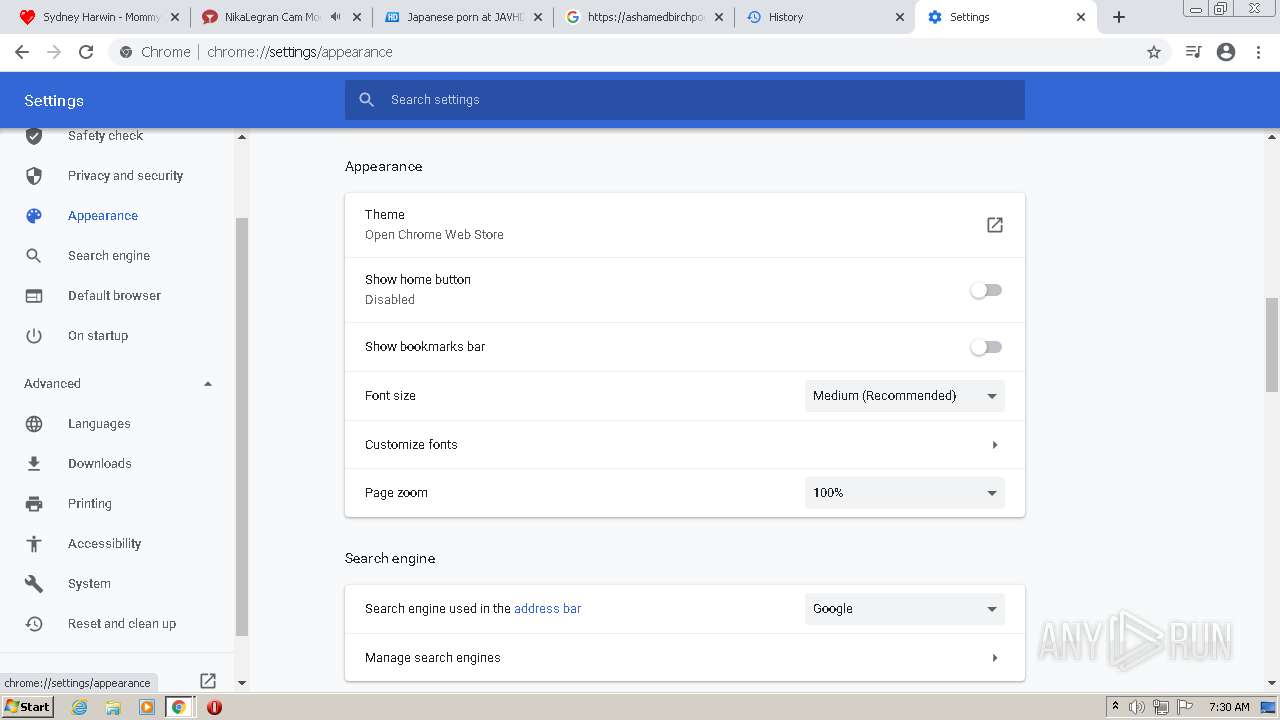Click the Search engine magnifier sidebar icon
The width and height of the screenshot is (1280, 720).
tap(34, 256)
